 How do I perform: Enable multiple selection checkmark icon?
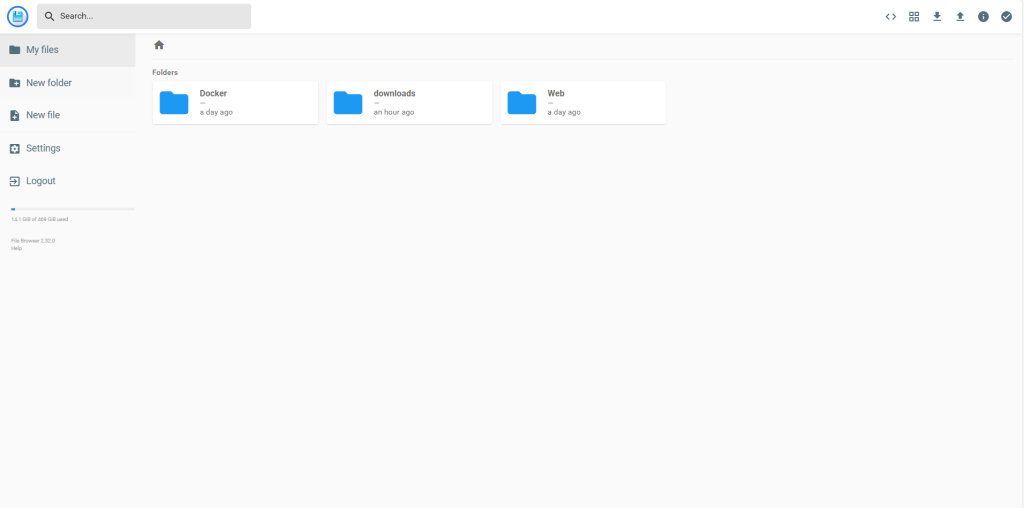pos(1006,17)
